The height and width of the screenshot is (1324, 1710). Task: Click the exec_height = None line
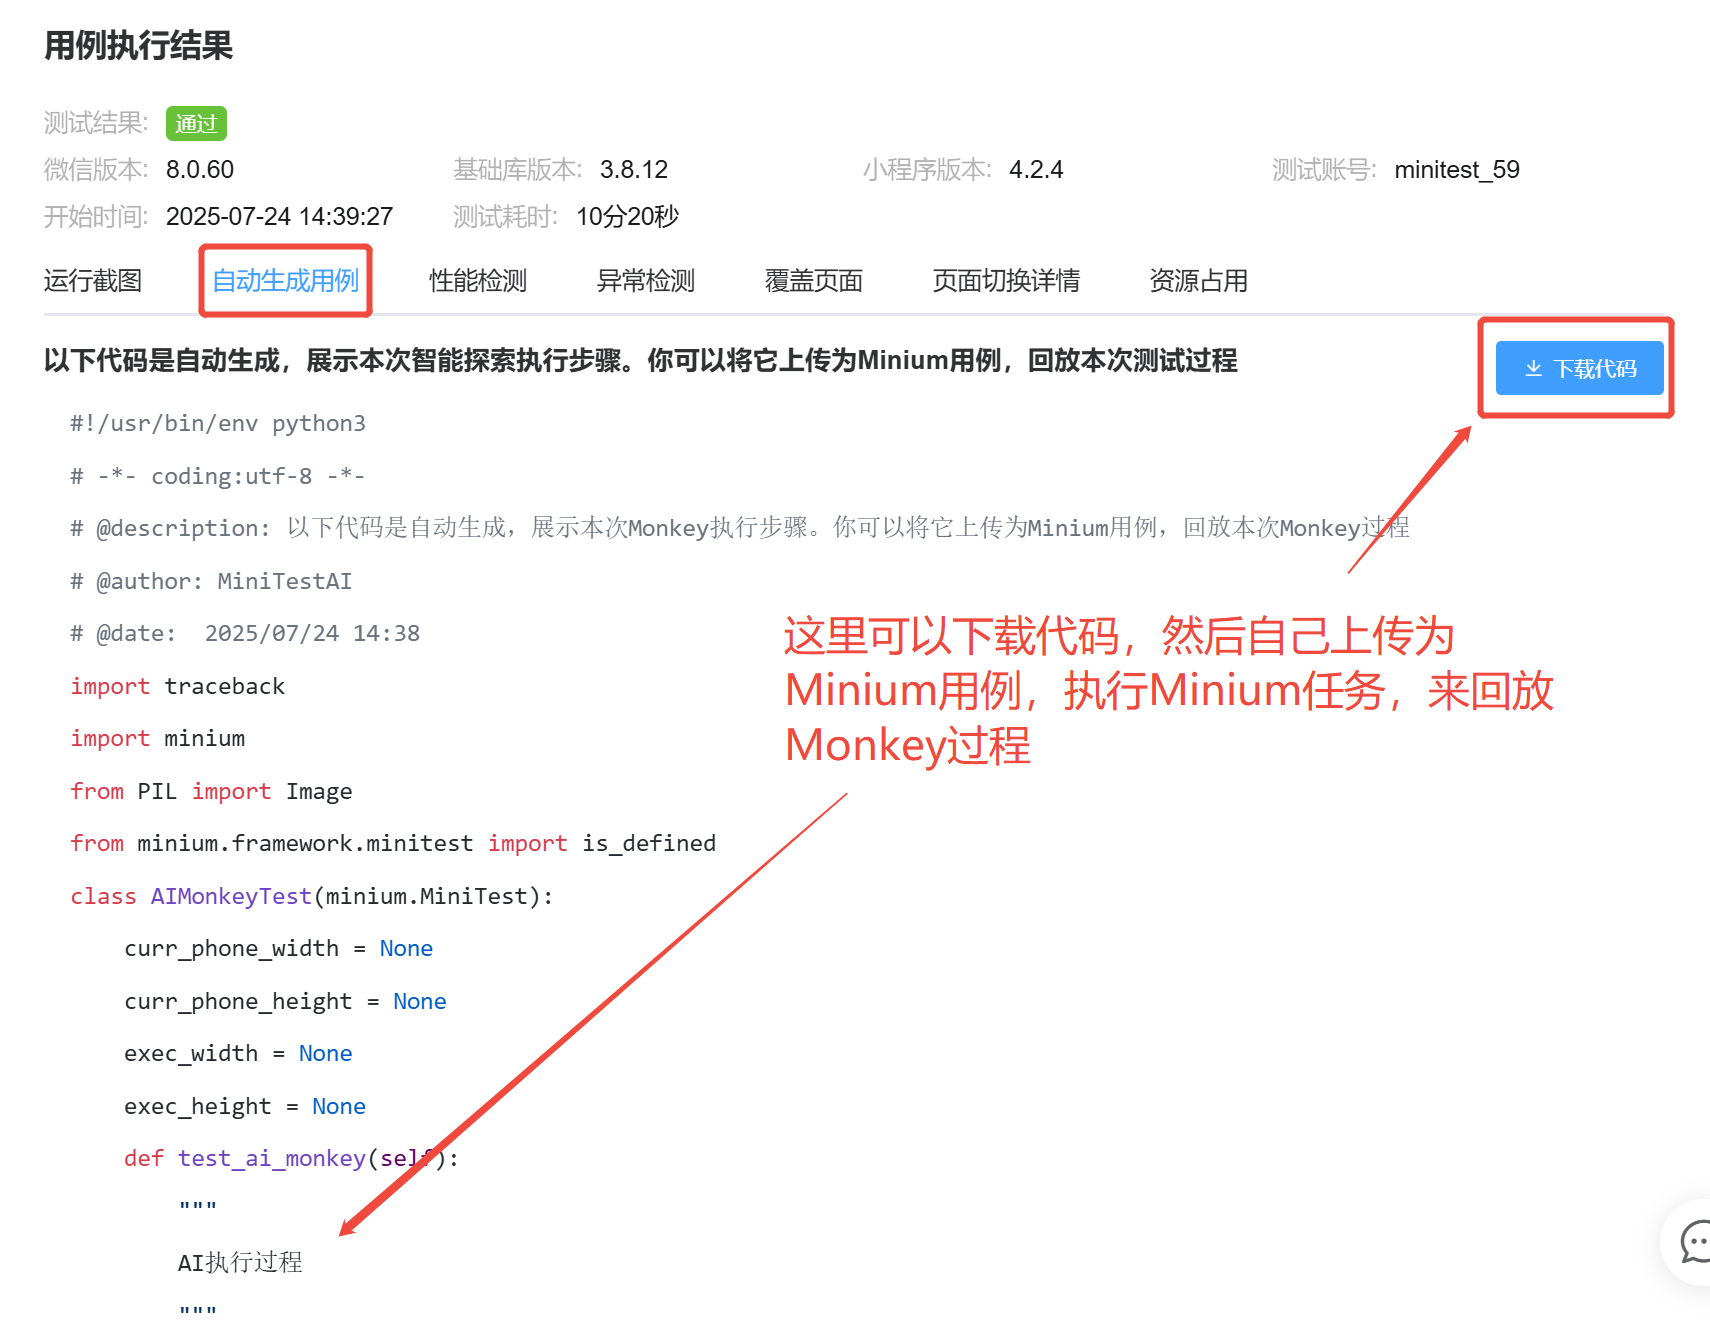245,1106
